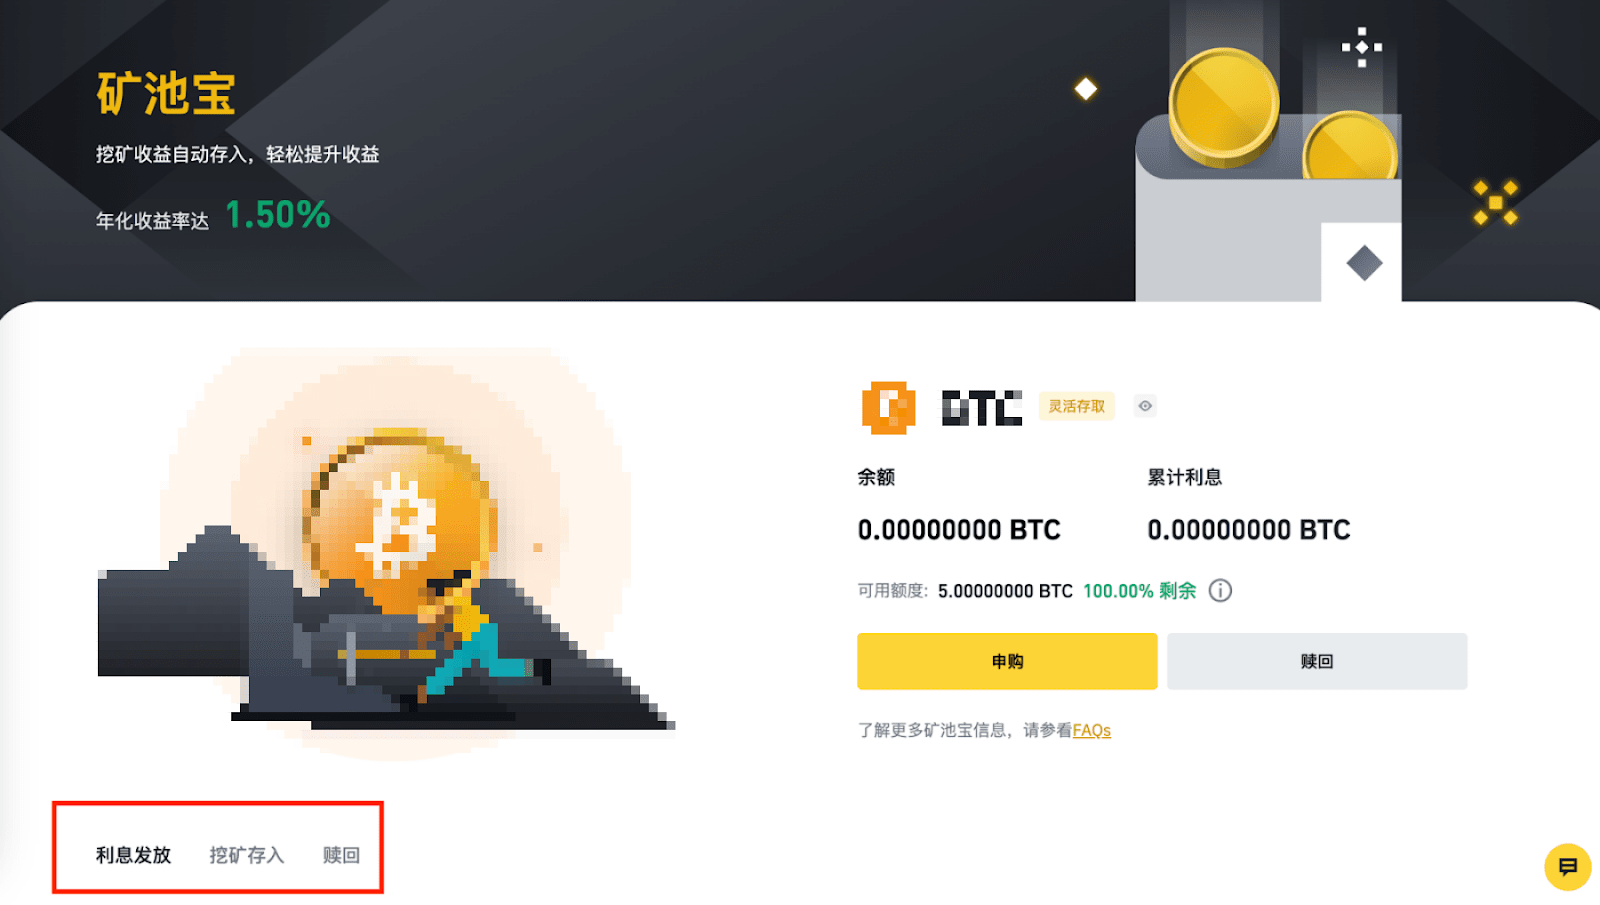1600x905 pixels.
Task: Click the white diamond banner decoration
Action: click(x=1086, y=89)
